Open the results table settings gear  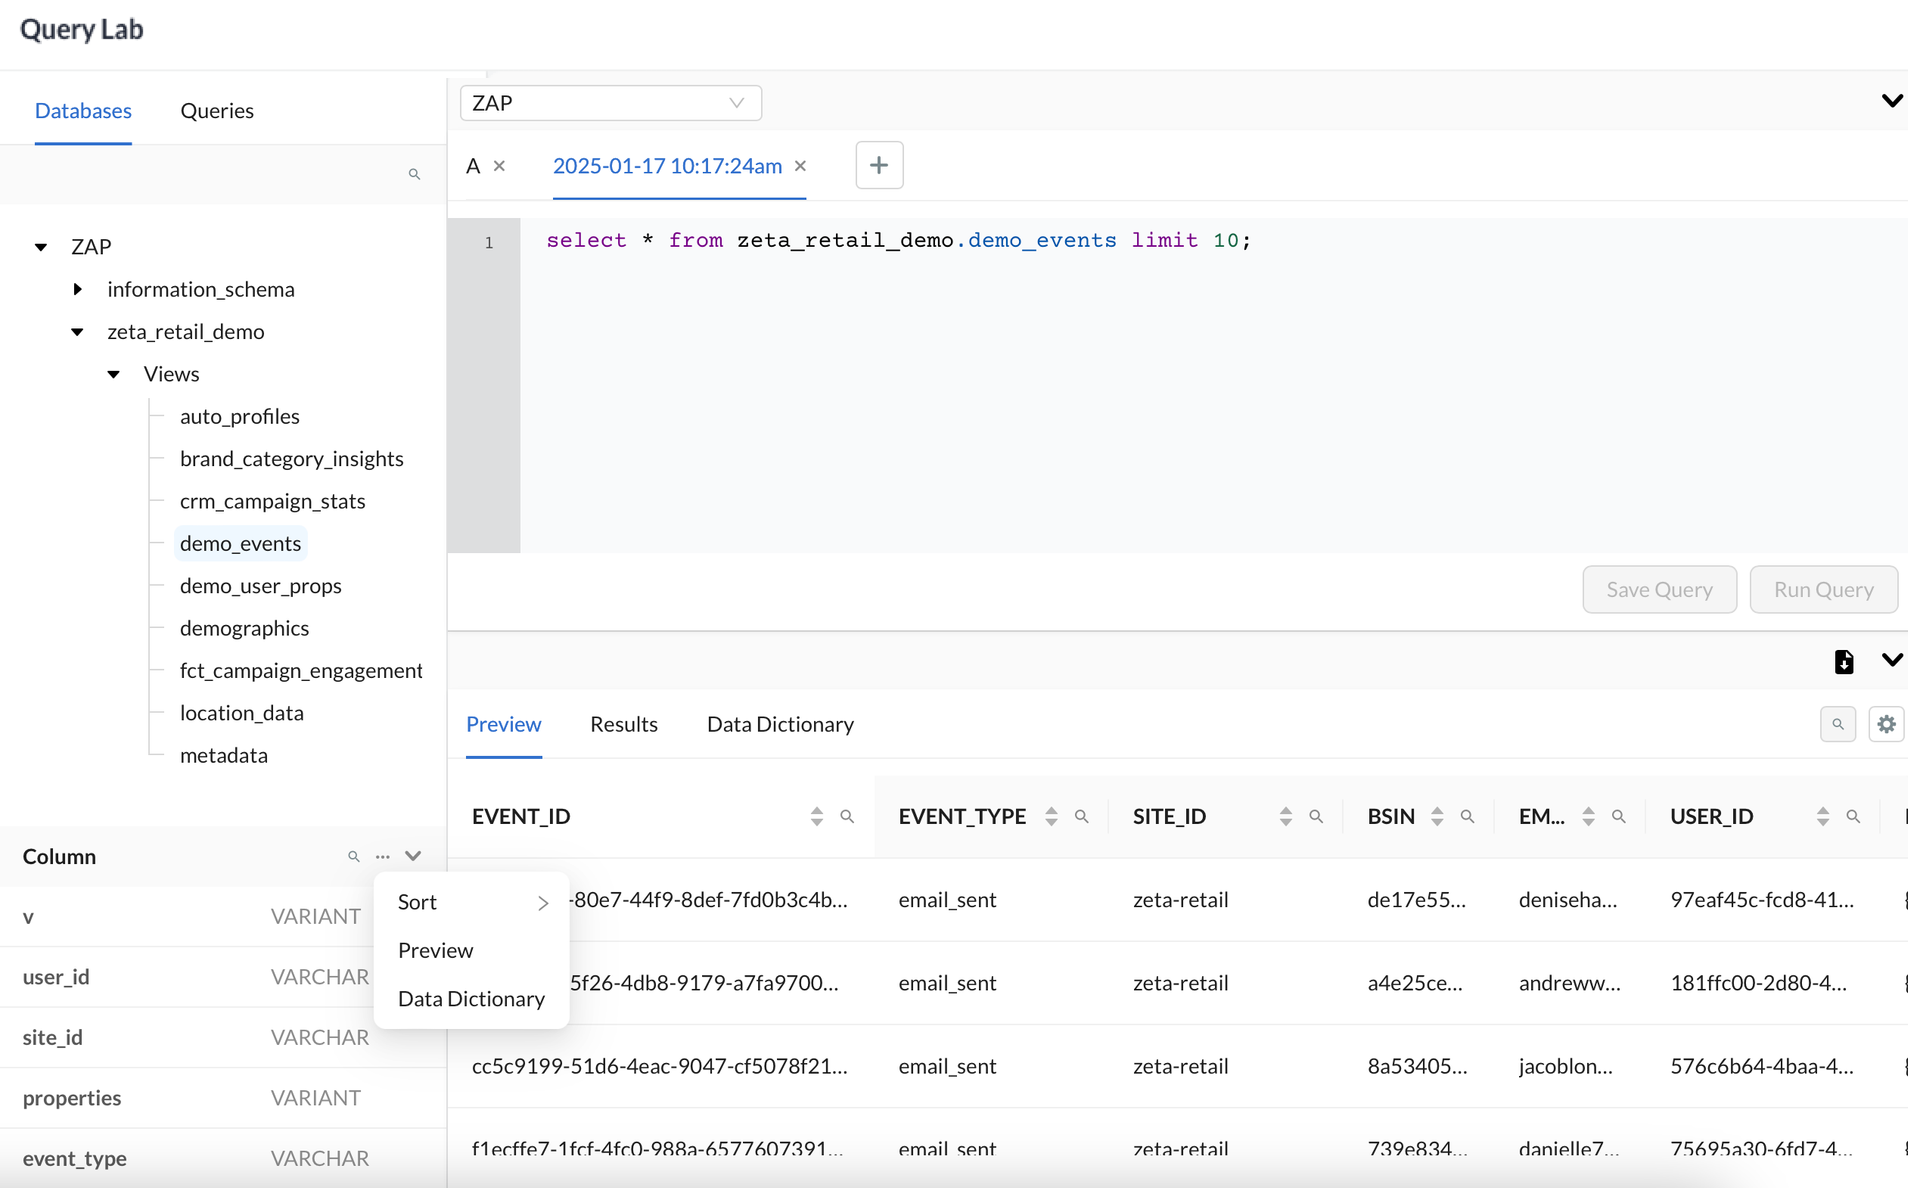click(1886, 724)
